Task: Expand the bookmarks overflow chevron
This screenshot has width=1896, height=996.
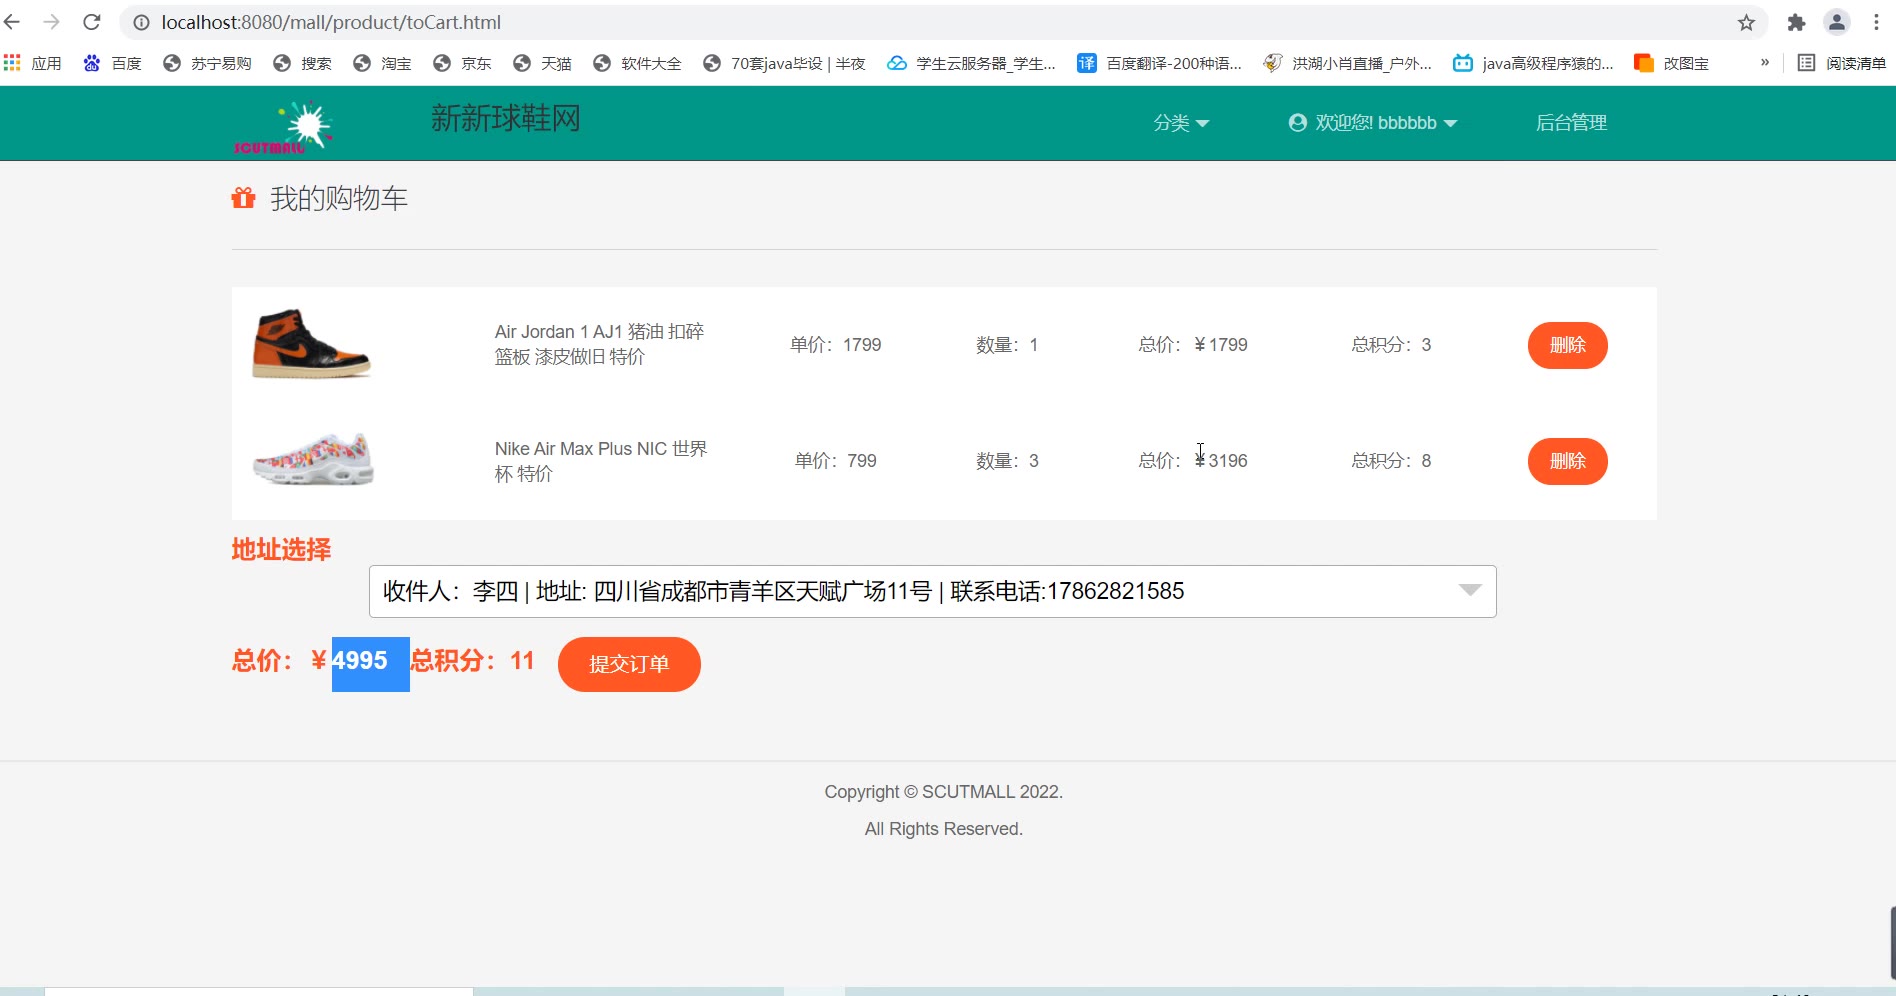Action: [x=1765, y=62]
